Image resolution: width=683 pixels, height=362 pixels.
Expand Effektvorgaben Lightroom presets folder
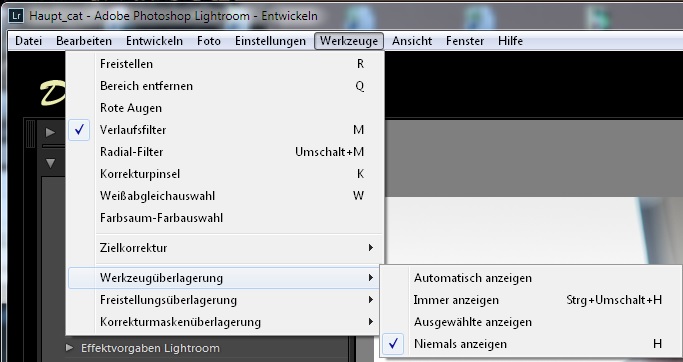[69, 348]
